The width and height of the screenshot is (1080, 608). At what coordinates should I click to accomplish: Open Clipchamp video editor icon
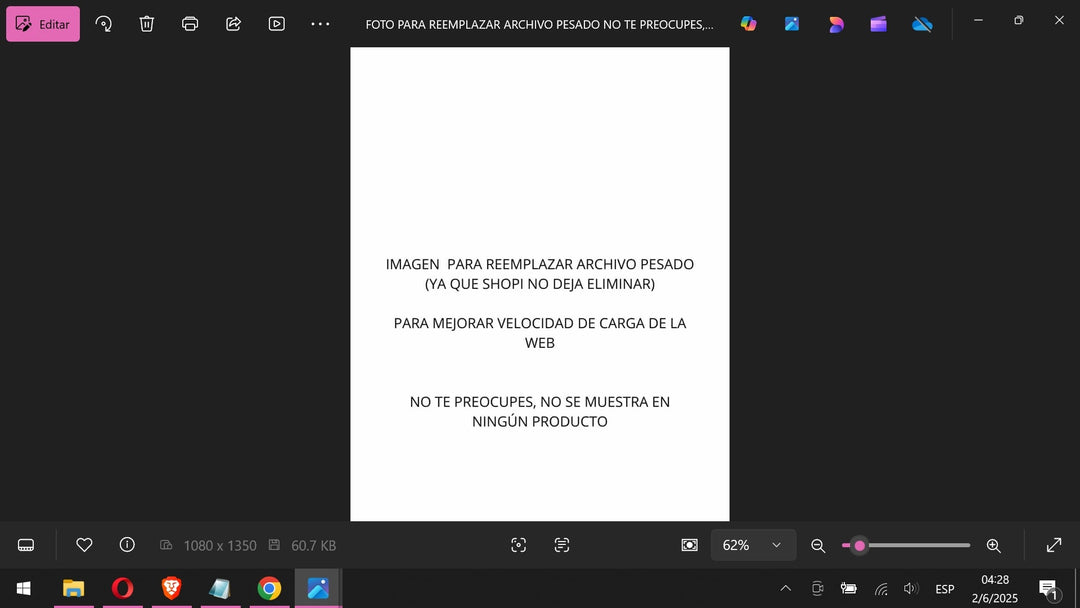pyautogui.click(x=878, y=24)
